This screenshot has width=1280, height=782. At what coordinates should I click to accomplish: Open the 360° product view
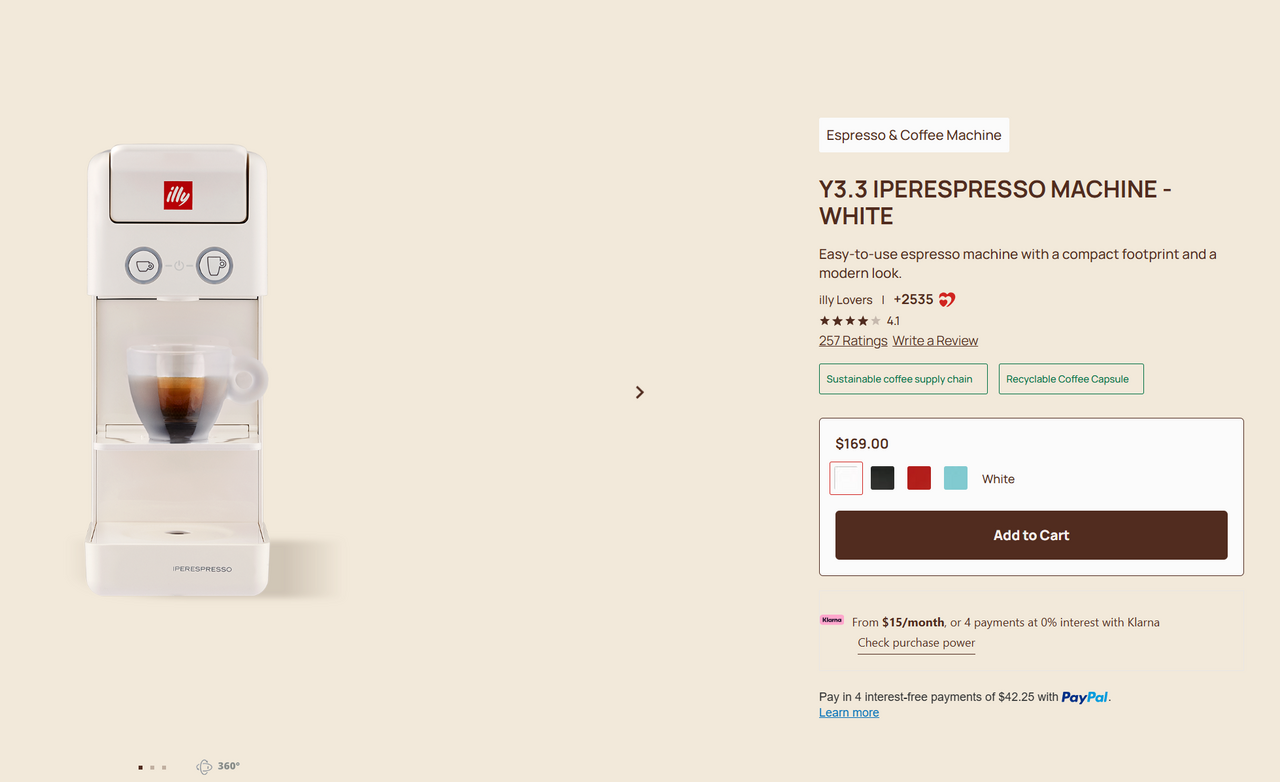click(x=218, y=766)
